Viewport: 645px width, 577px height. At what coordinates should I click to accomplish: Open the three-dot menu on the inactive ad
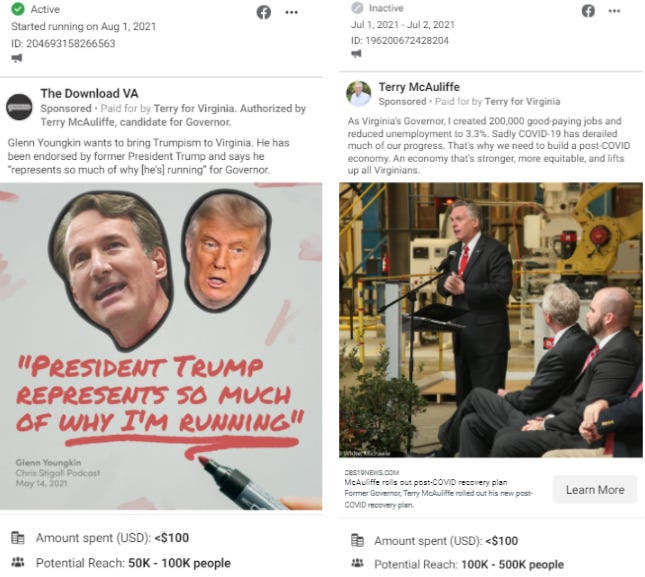tap(614, 11)
